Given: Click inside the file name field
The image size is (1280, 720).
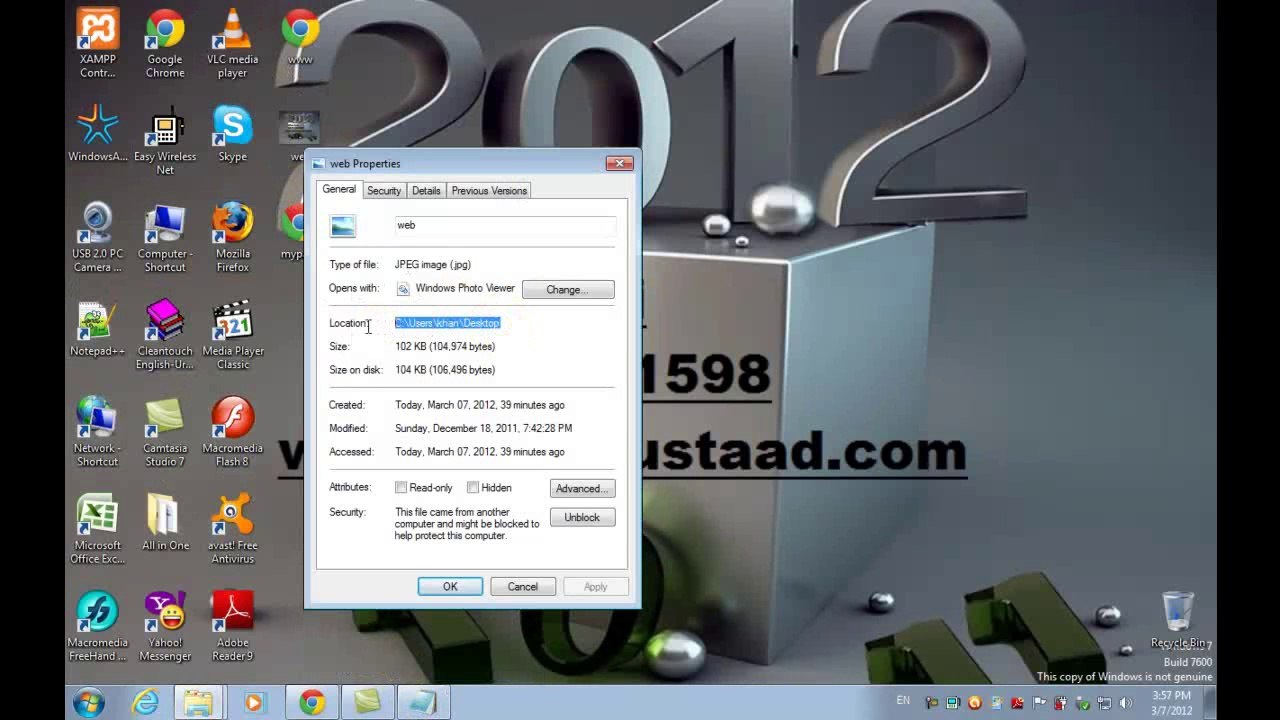Looking at the screenshot, I should click(x=505, y=226).
